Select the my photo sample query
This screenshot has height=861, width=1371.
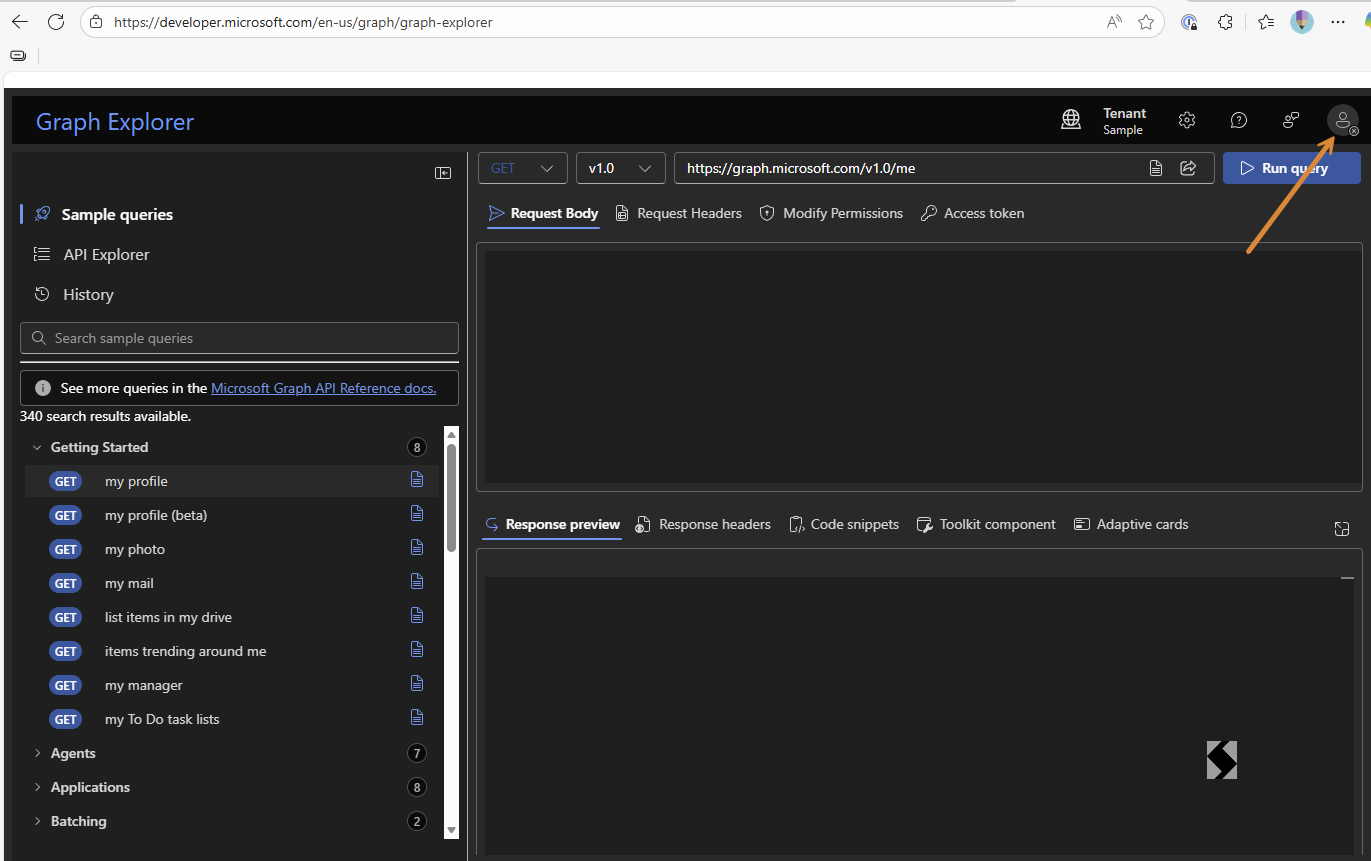pyautogui.click(x=232, y=549)
